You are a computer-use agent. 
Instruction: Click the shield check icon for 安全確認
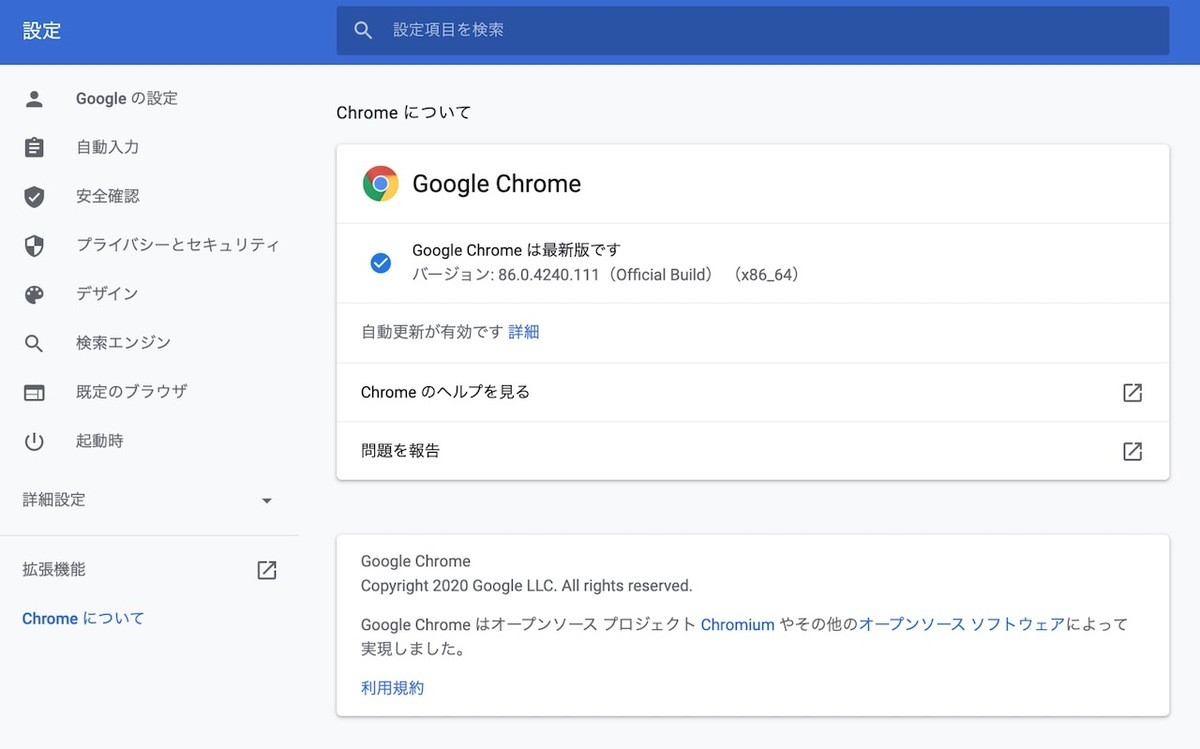34,196
